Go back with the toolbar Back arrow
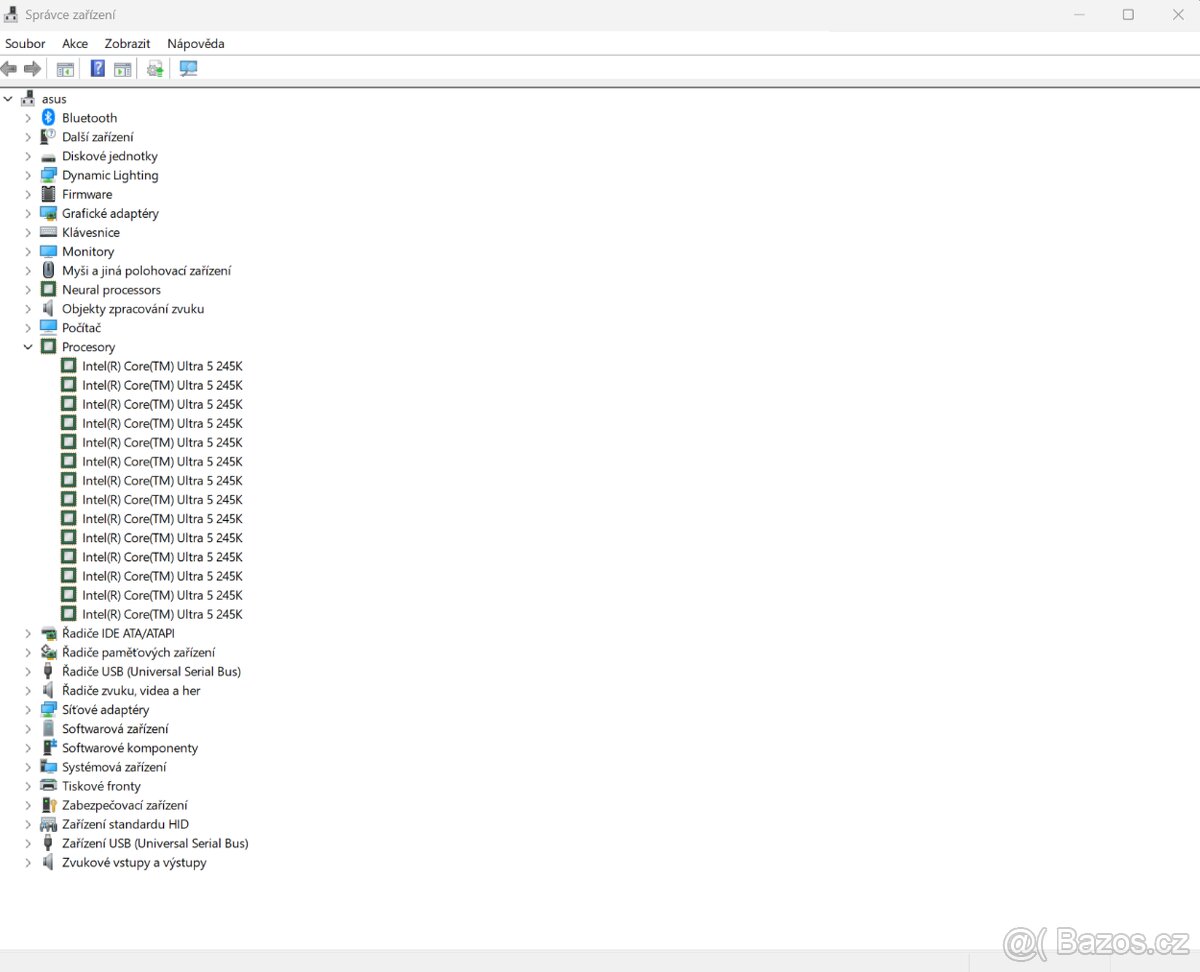This screenshot has height=972, width=1200. tap(9, 69)
